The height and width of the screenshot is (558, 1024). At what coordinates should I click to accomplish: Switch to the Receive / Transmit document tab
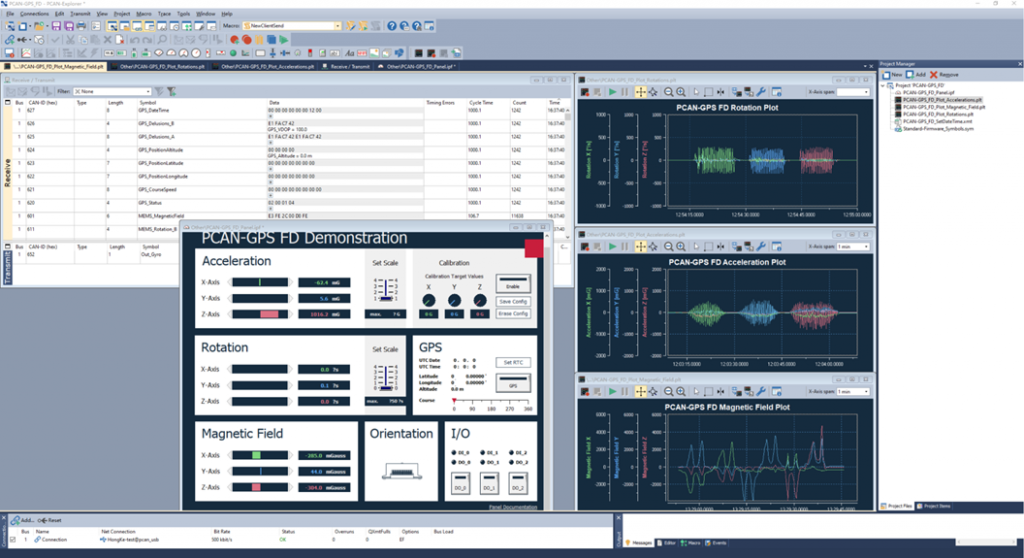(346, 67)
